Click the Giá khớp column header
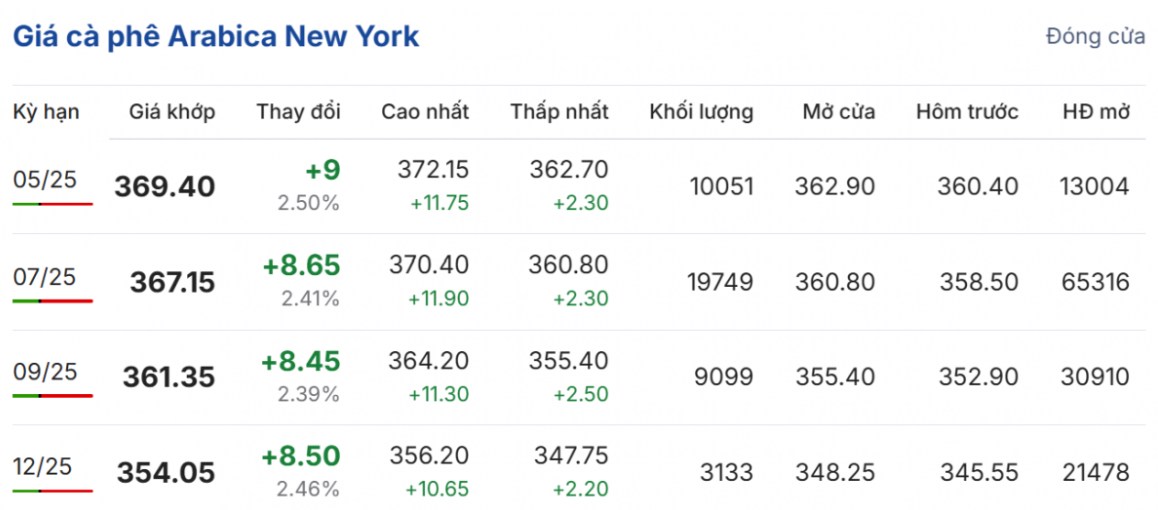 pos(172,111)
